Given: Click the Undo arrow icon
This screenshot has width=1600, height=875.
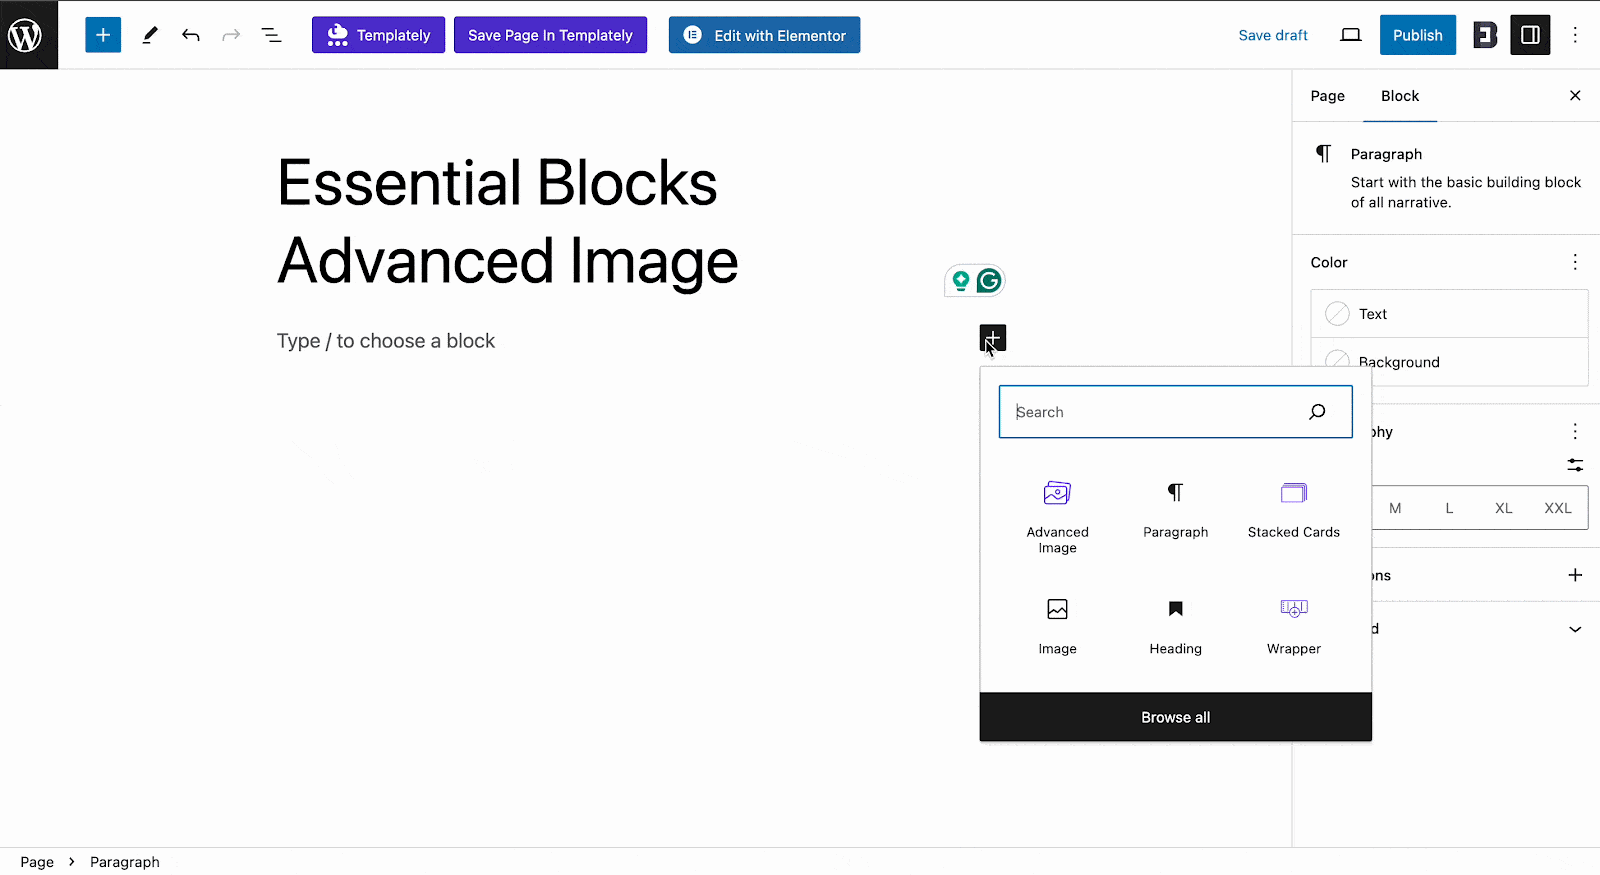Looking at the screenshot, I should pos(191,35).
